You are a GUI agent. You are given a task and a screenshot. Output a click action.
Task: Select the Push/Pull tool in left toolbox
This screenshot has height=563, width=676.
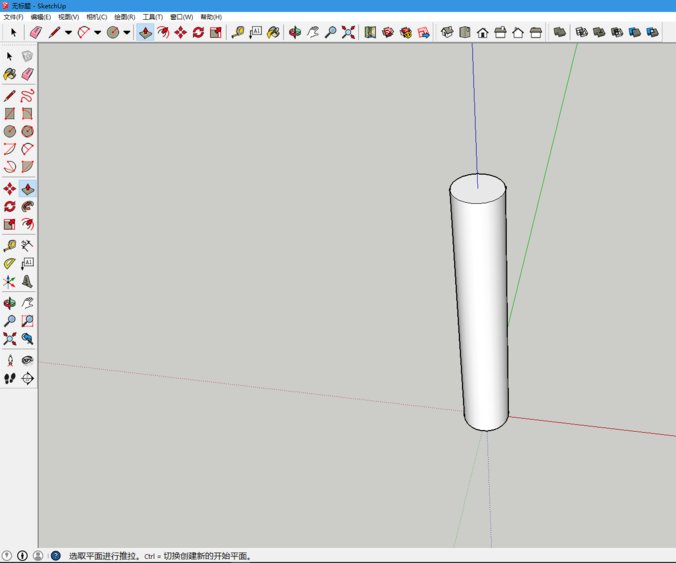(x=28, y=189)
